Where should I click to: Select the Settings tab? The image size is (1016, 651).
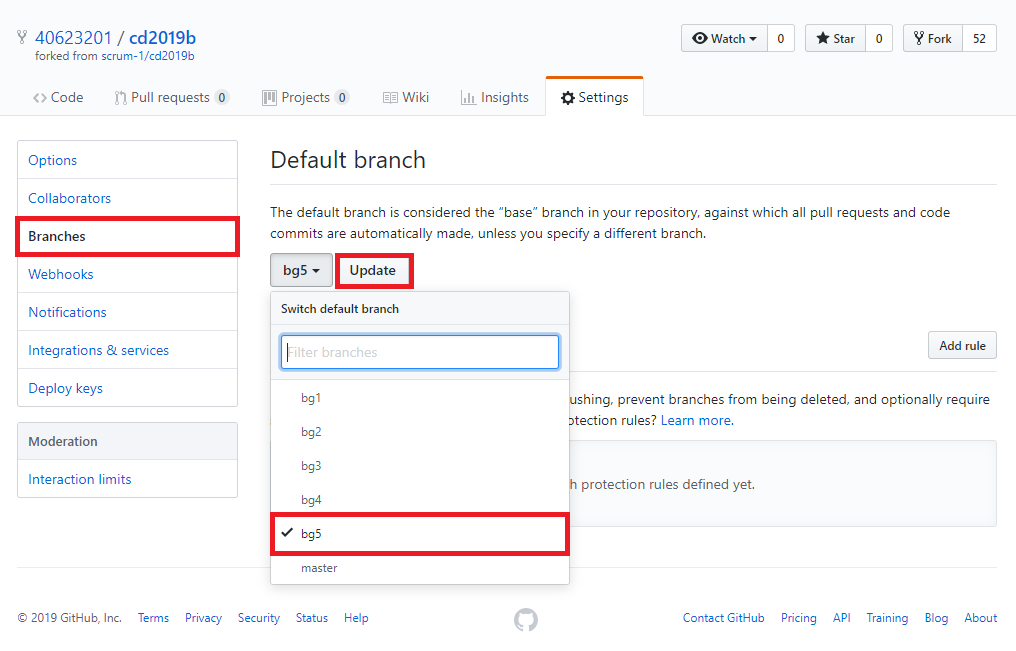595,97
